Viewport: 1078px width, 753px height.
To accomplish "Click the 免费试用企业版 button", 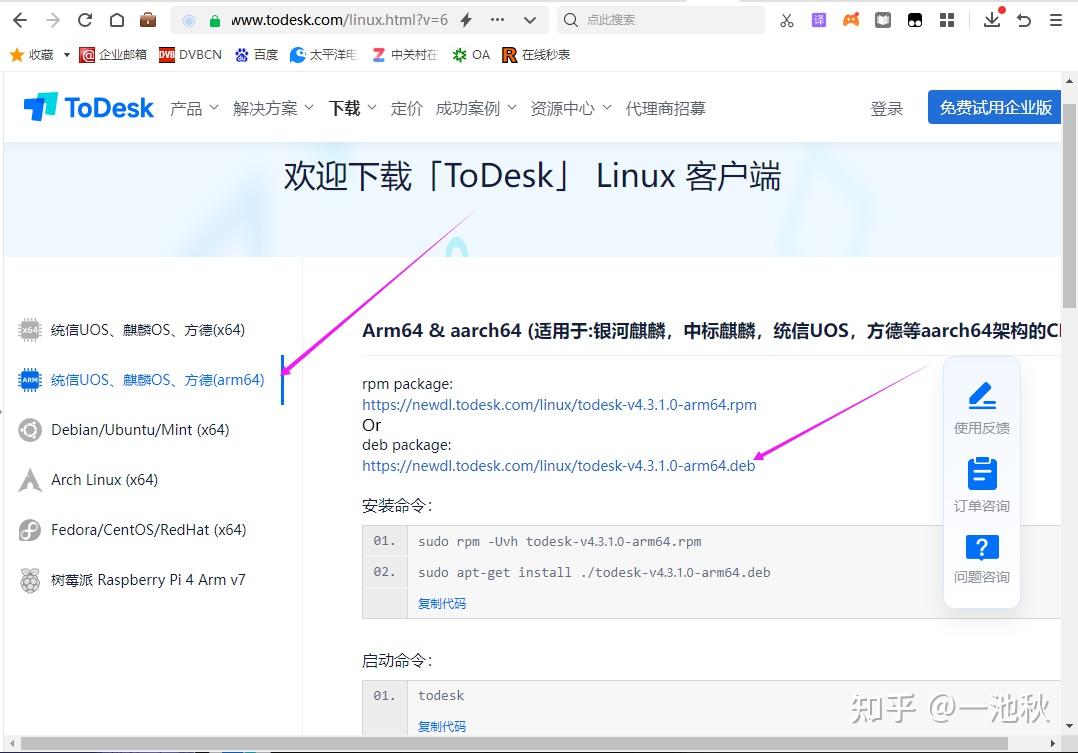I will (x=995, y=107).
